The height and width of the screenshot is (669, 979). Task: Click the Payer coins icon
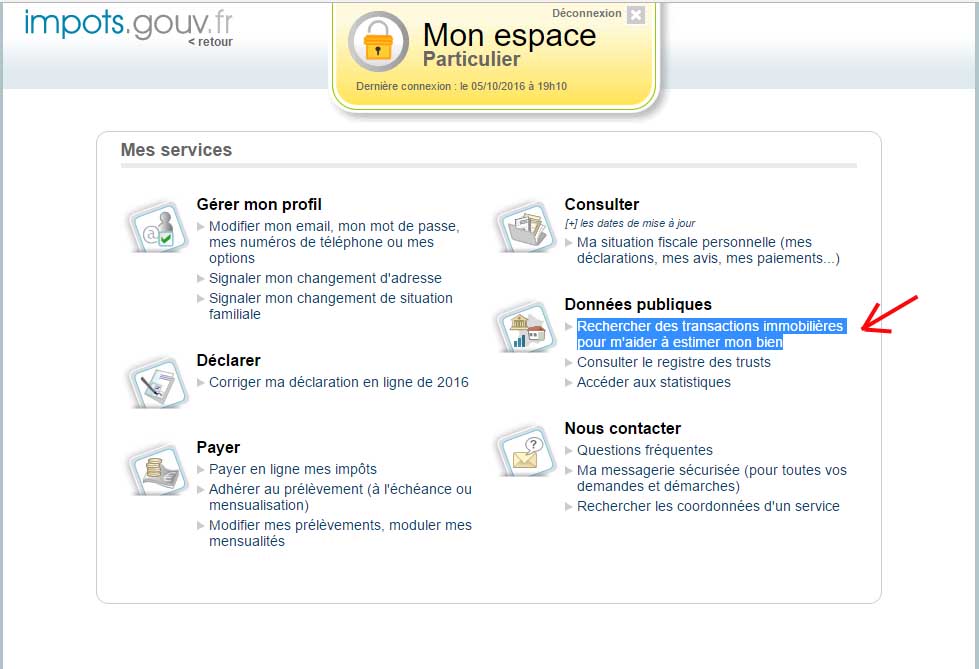[x=157, y=470]
